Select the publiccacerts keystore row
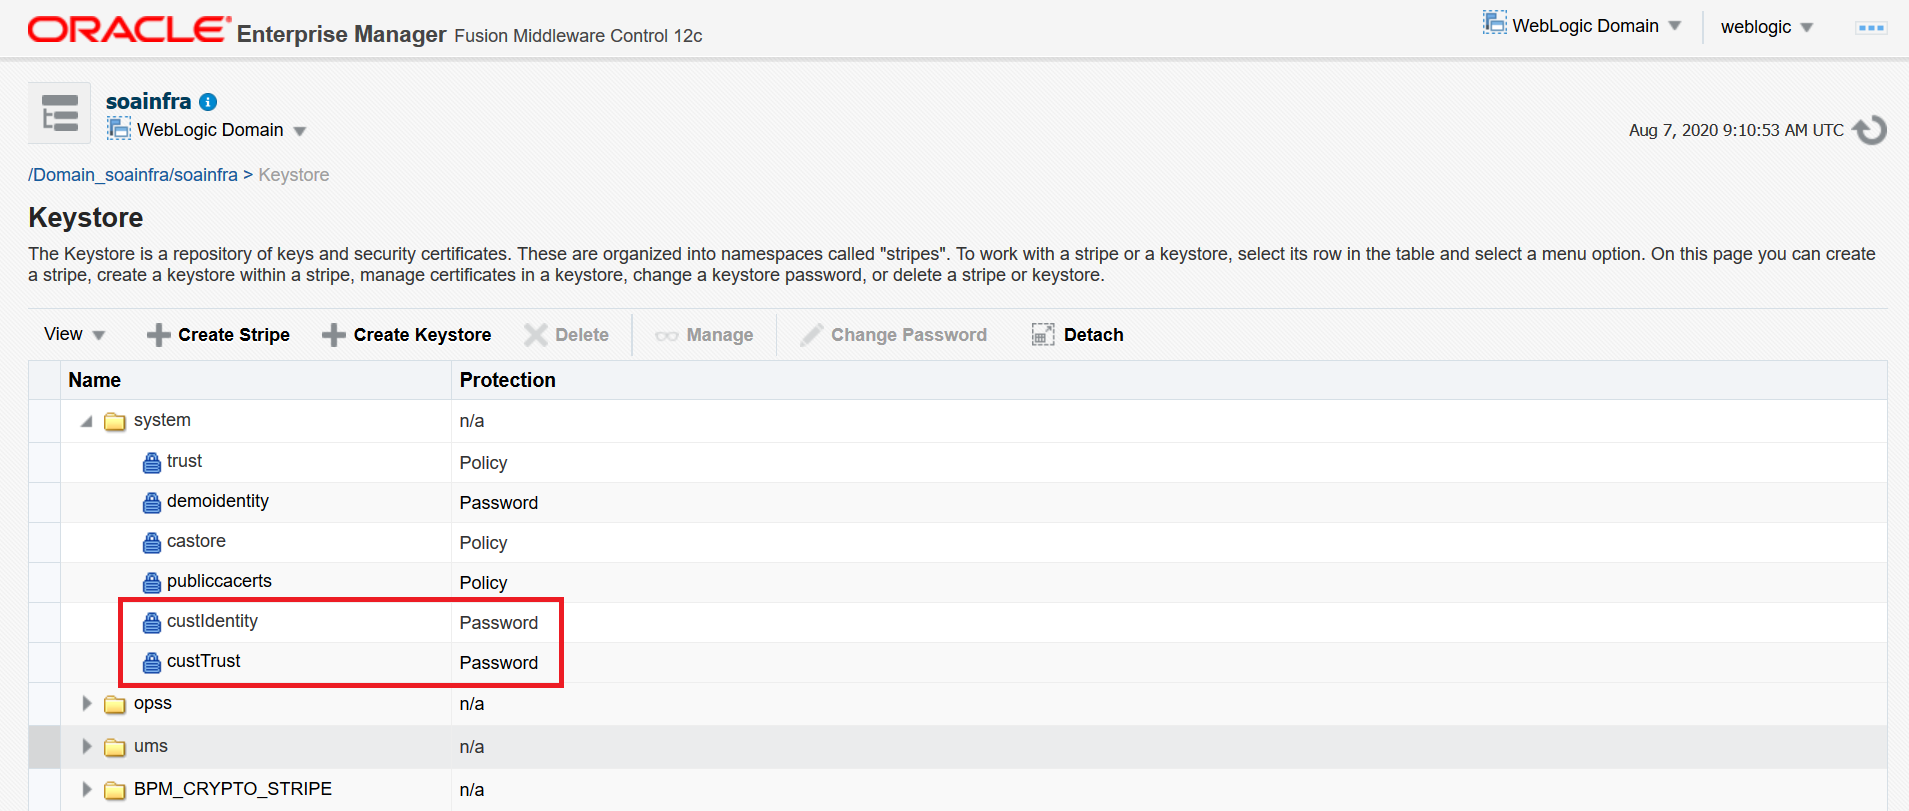The height and width of the screenshot is (811, 1909). click(x=958, y=582)
